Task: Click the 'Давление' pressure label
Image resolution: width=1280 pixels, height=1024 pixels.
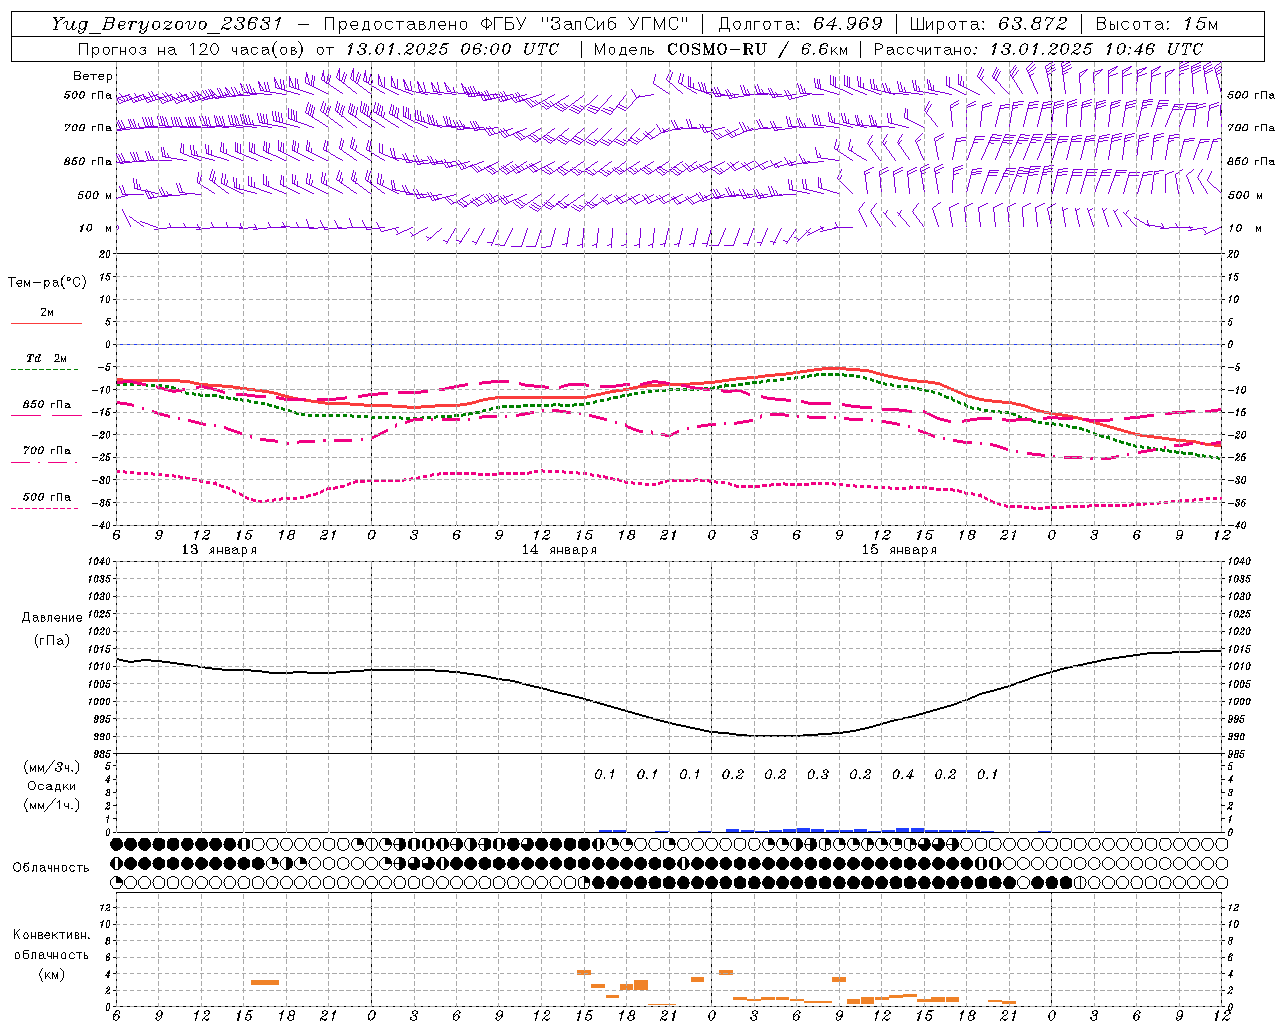Action: click(52, 618)
